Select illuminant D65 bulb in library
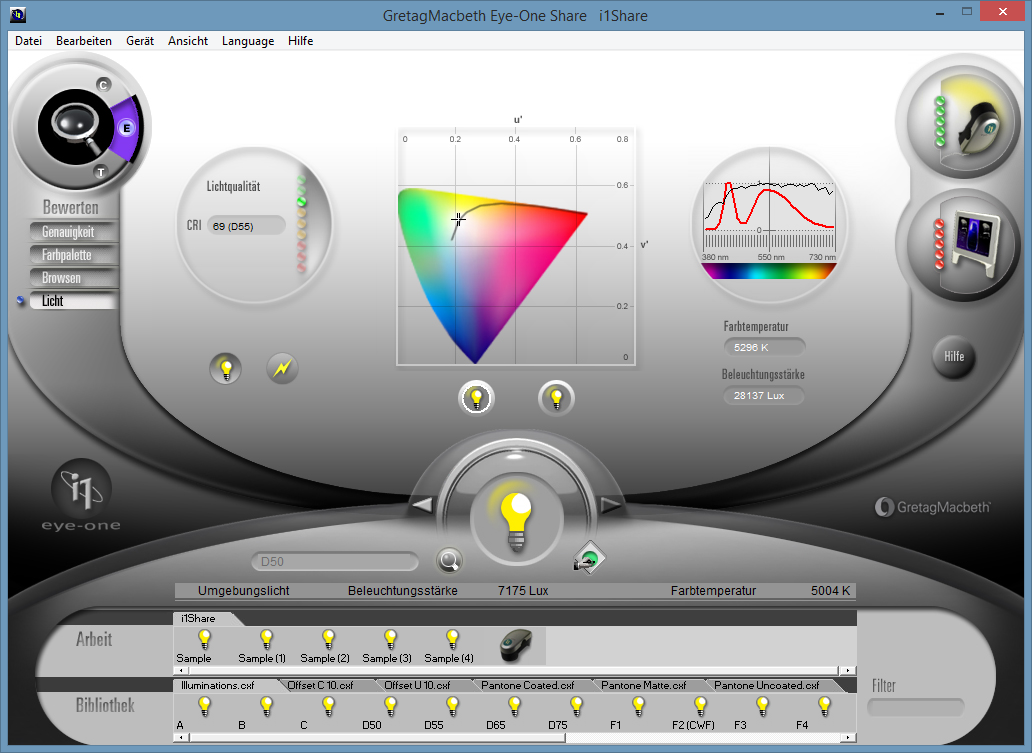Viewport: 1032px width, 753px height. pos(514,706)
